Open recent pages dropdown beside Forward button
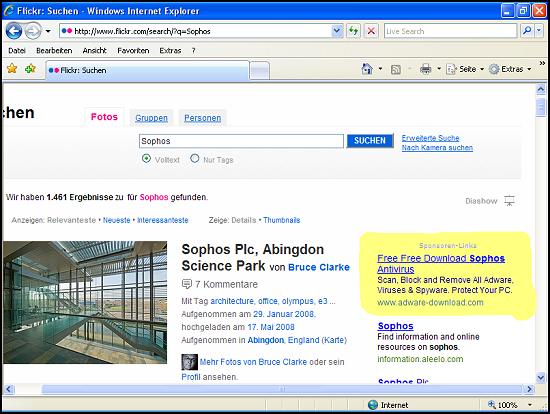The image size is (550, 414). pos(48,31)
